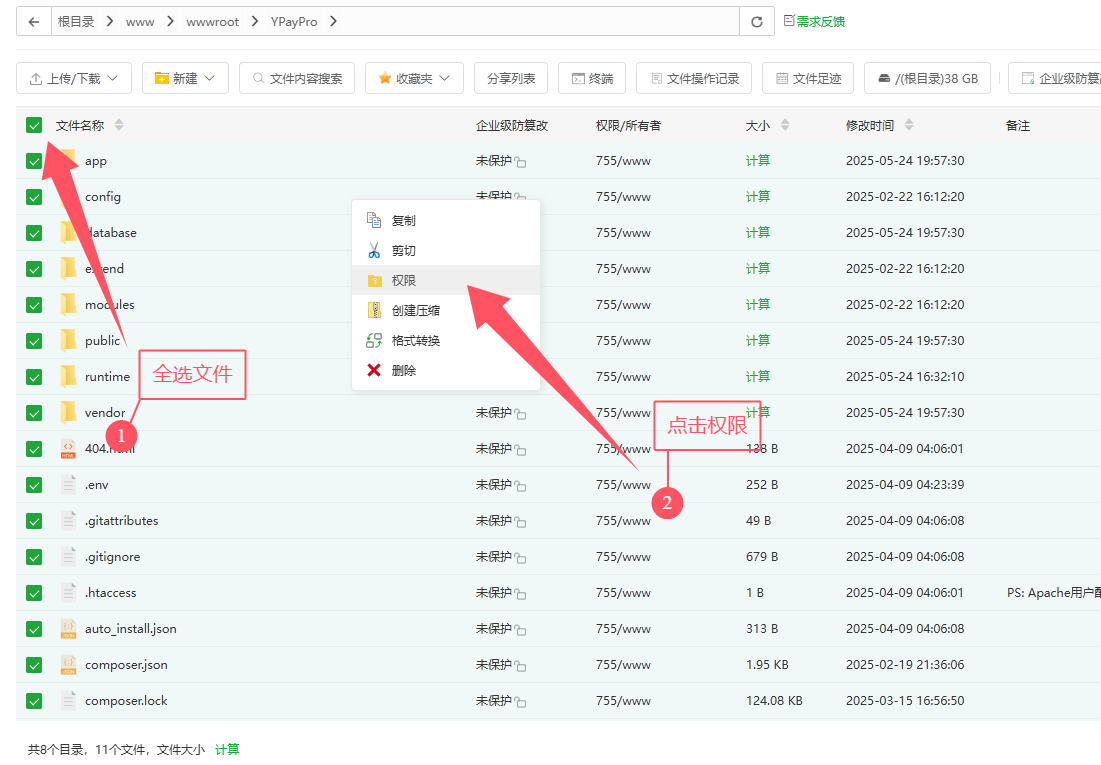Open 文件内容搜索 button
This screenshot has height=765, width=1101.
297,78
